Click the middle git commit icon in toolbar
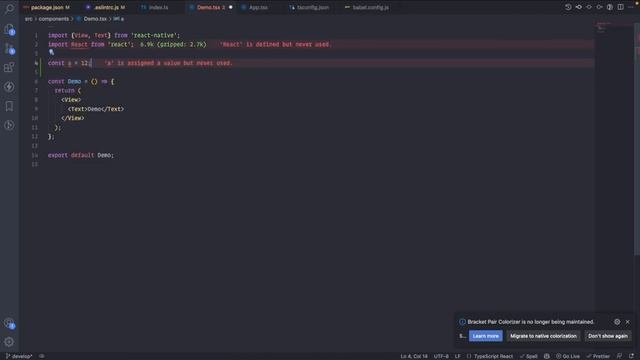Image resolution: width=640 pixels, height=360 pixels. (589, 7)
